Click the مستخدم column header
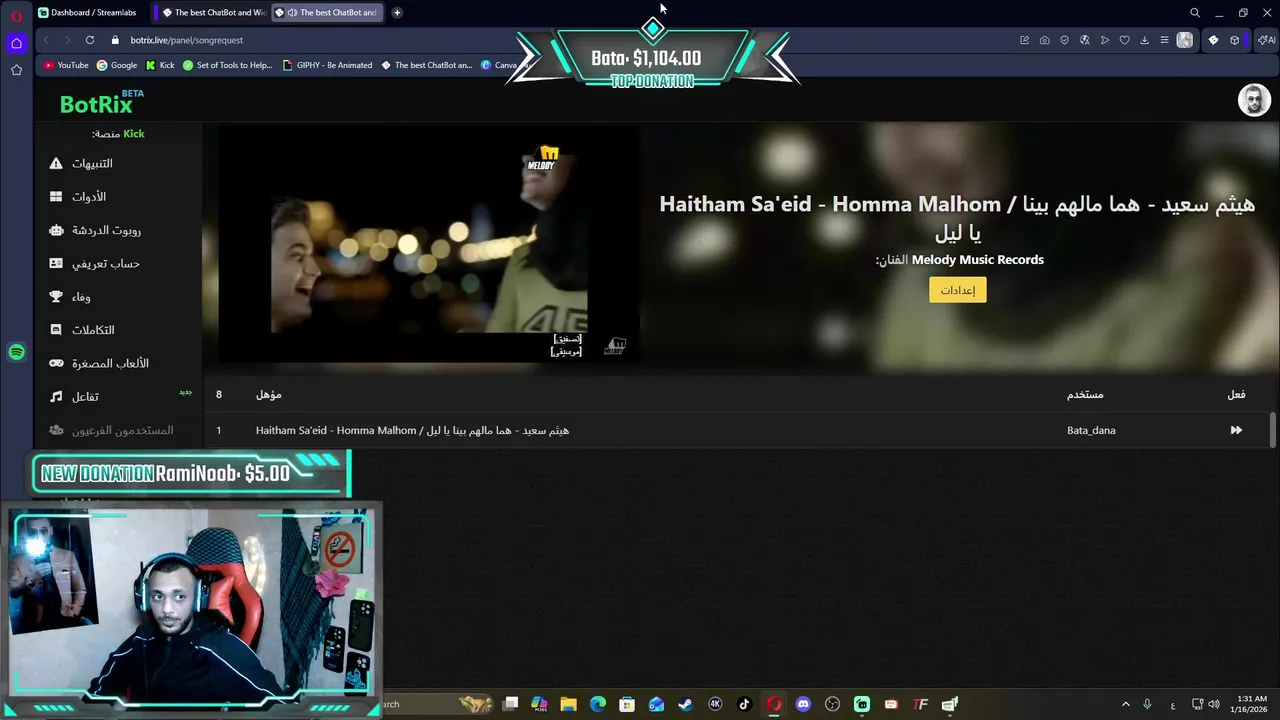 click(1085, 394)
